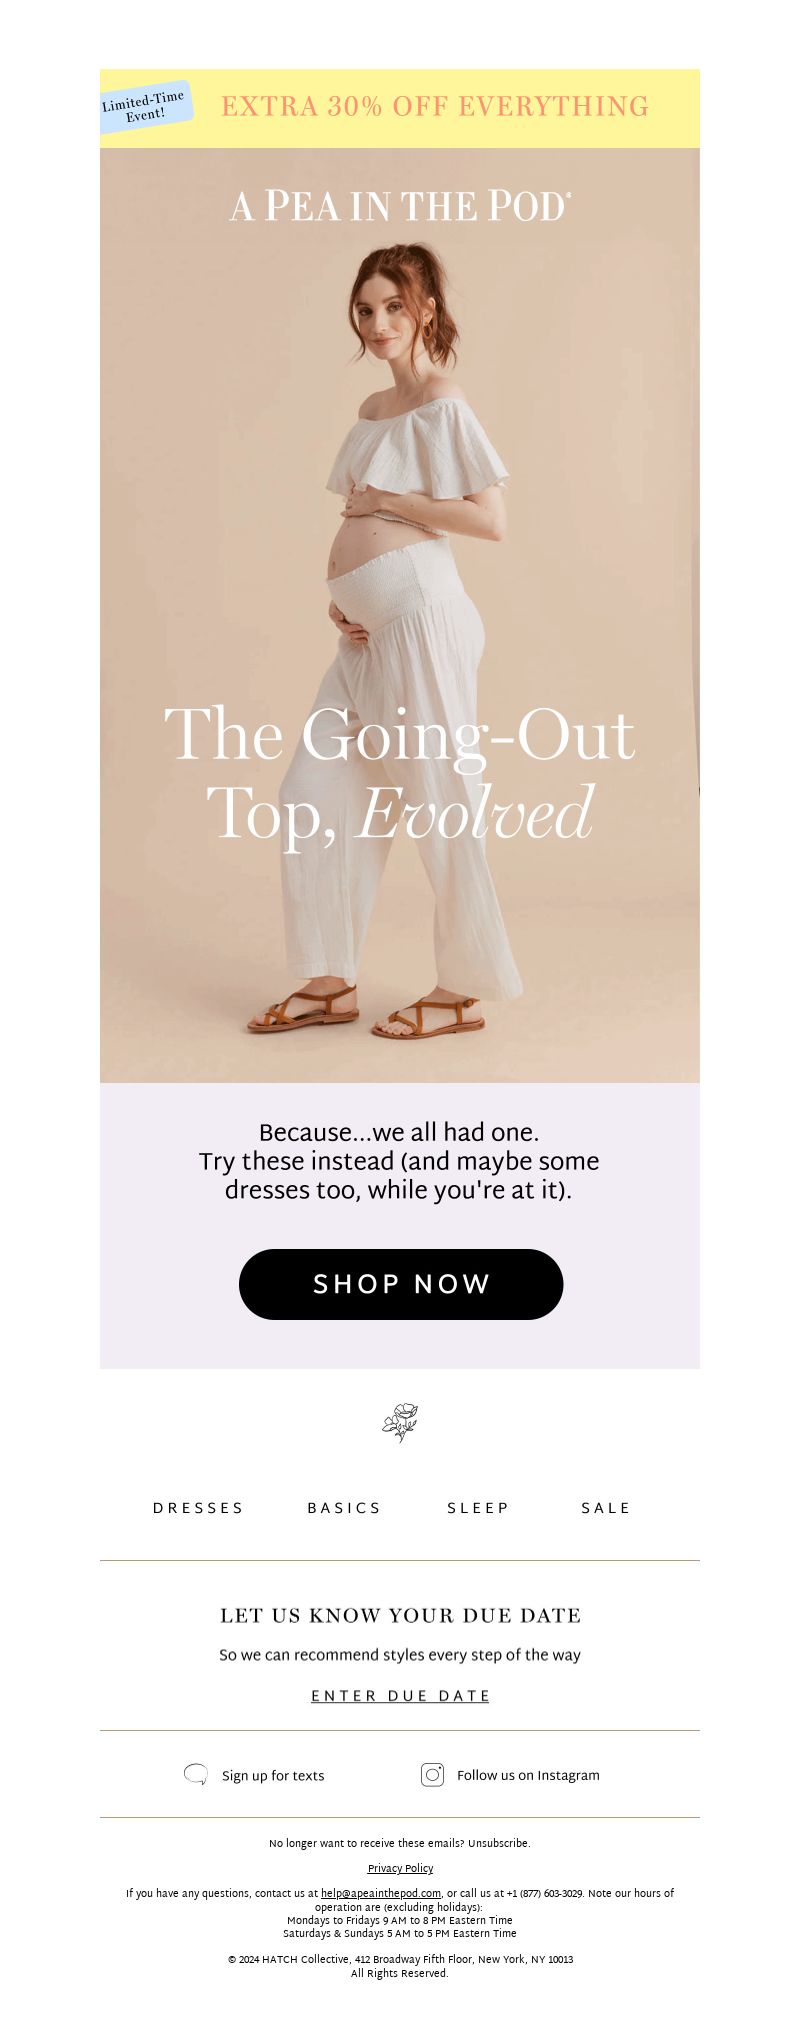Click the speech bubble texts icon
Viewport: 800px width, 2019px height.
click(x=196, y=1774)
